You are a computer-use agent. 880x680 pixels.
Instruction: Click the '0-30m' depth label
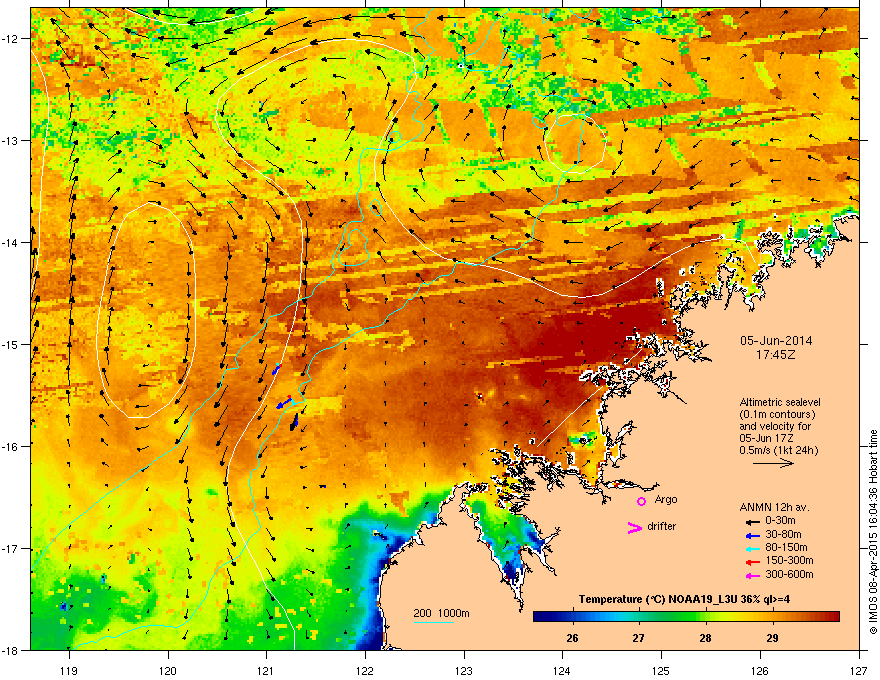point(780,521)
